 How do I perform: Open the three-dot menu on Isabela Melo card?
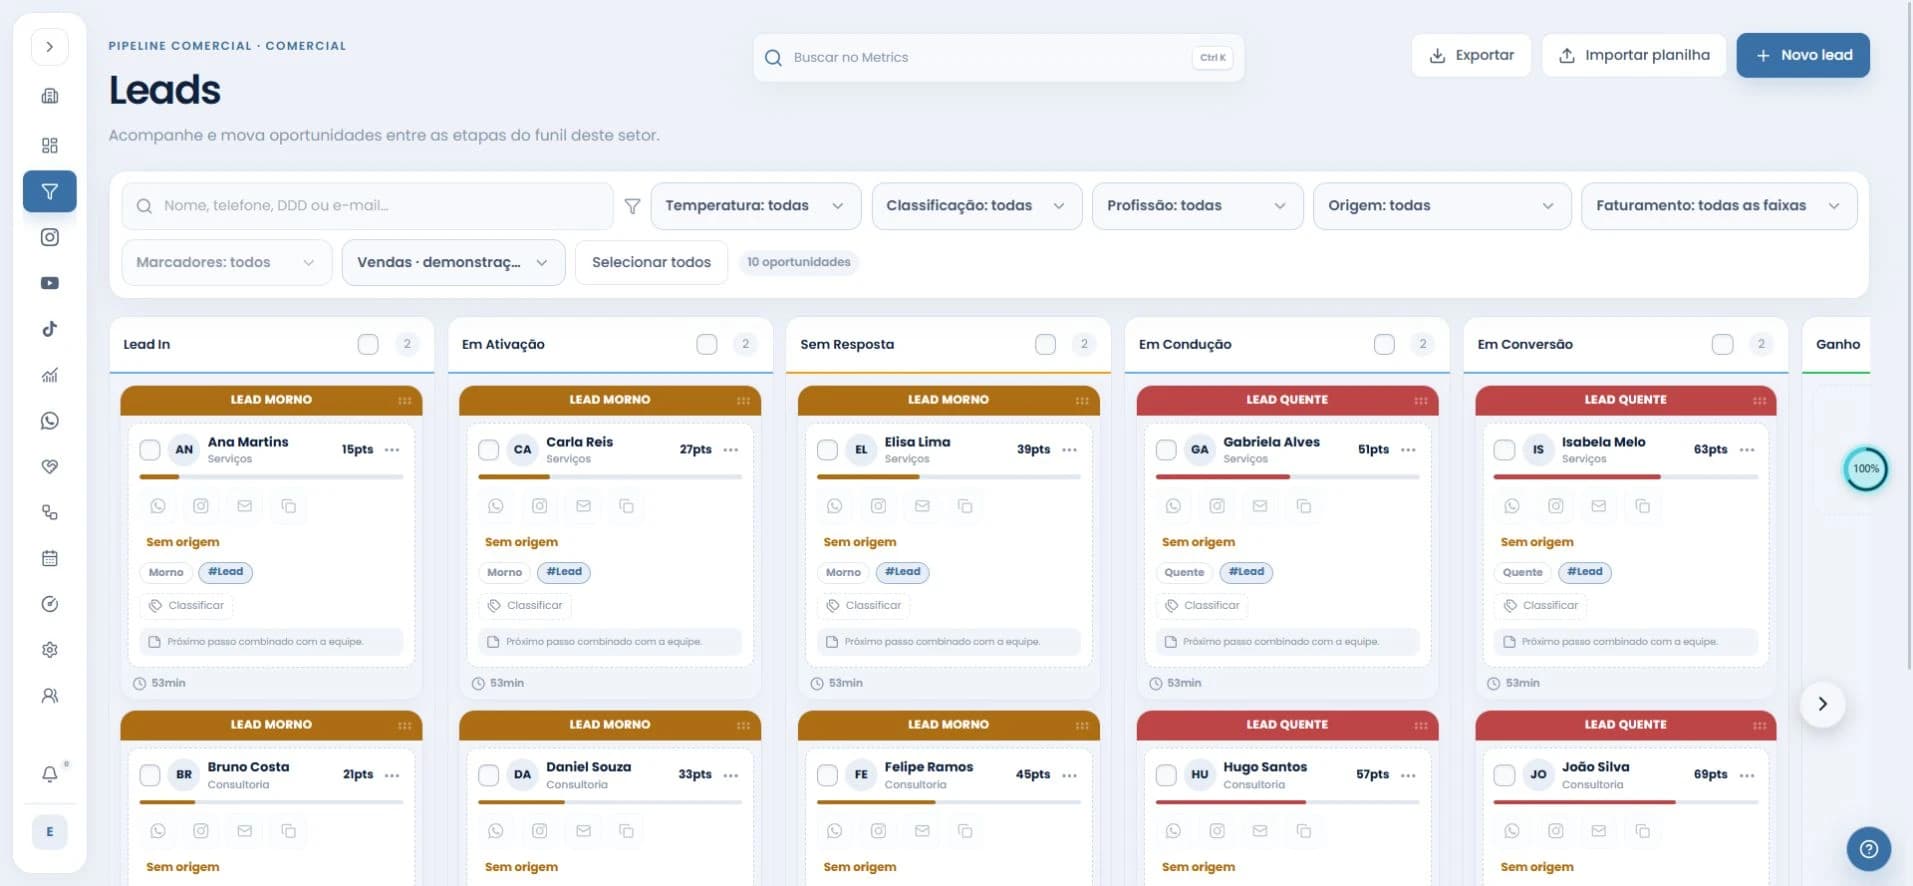[1747, 450]
